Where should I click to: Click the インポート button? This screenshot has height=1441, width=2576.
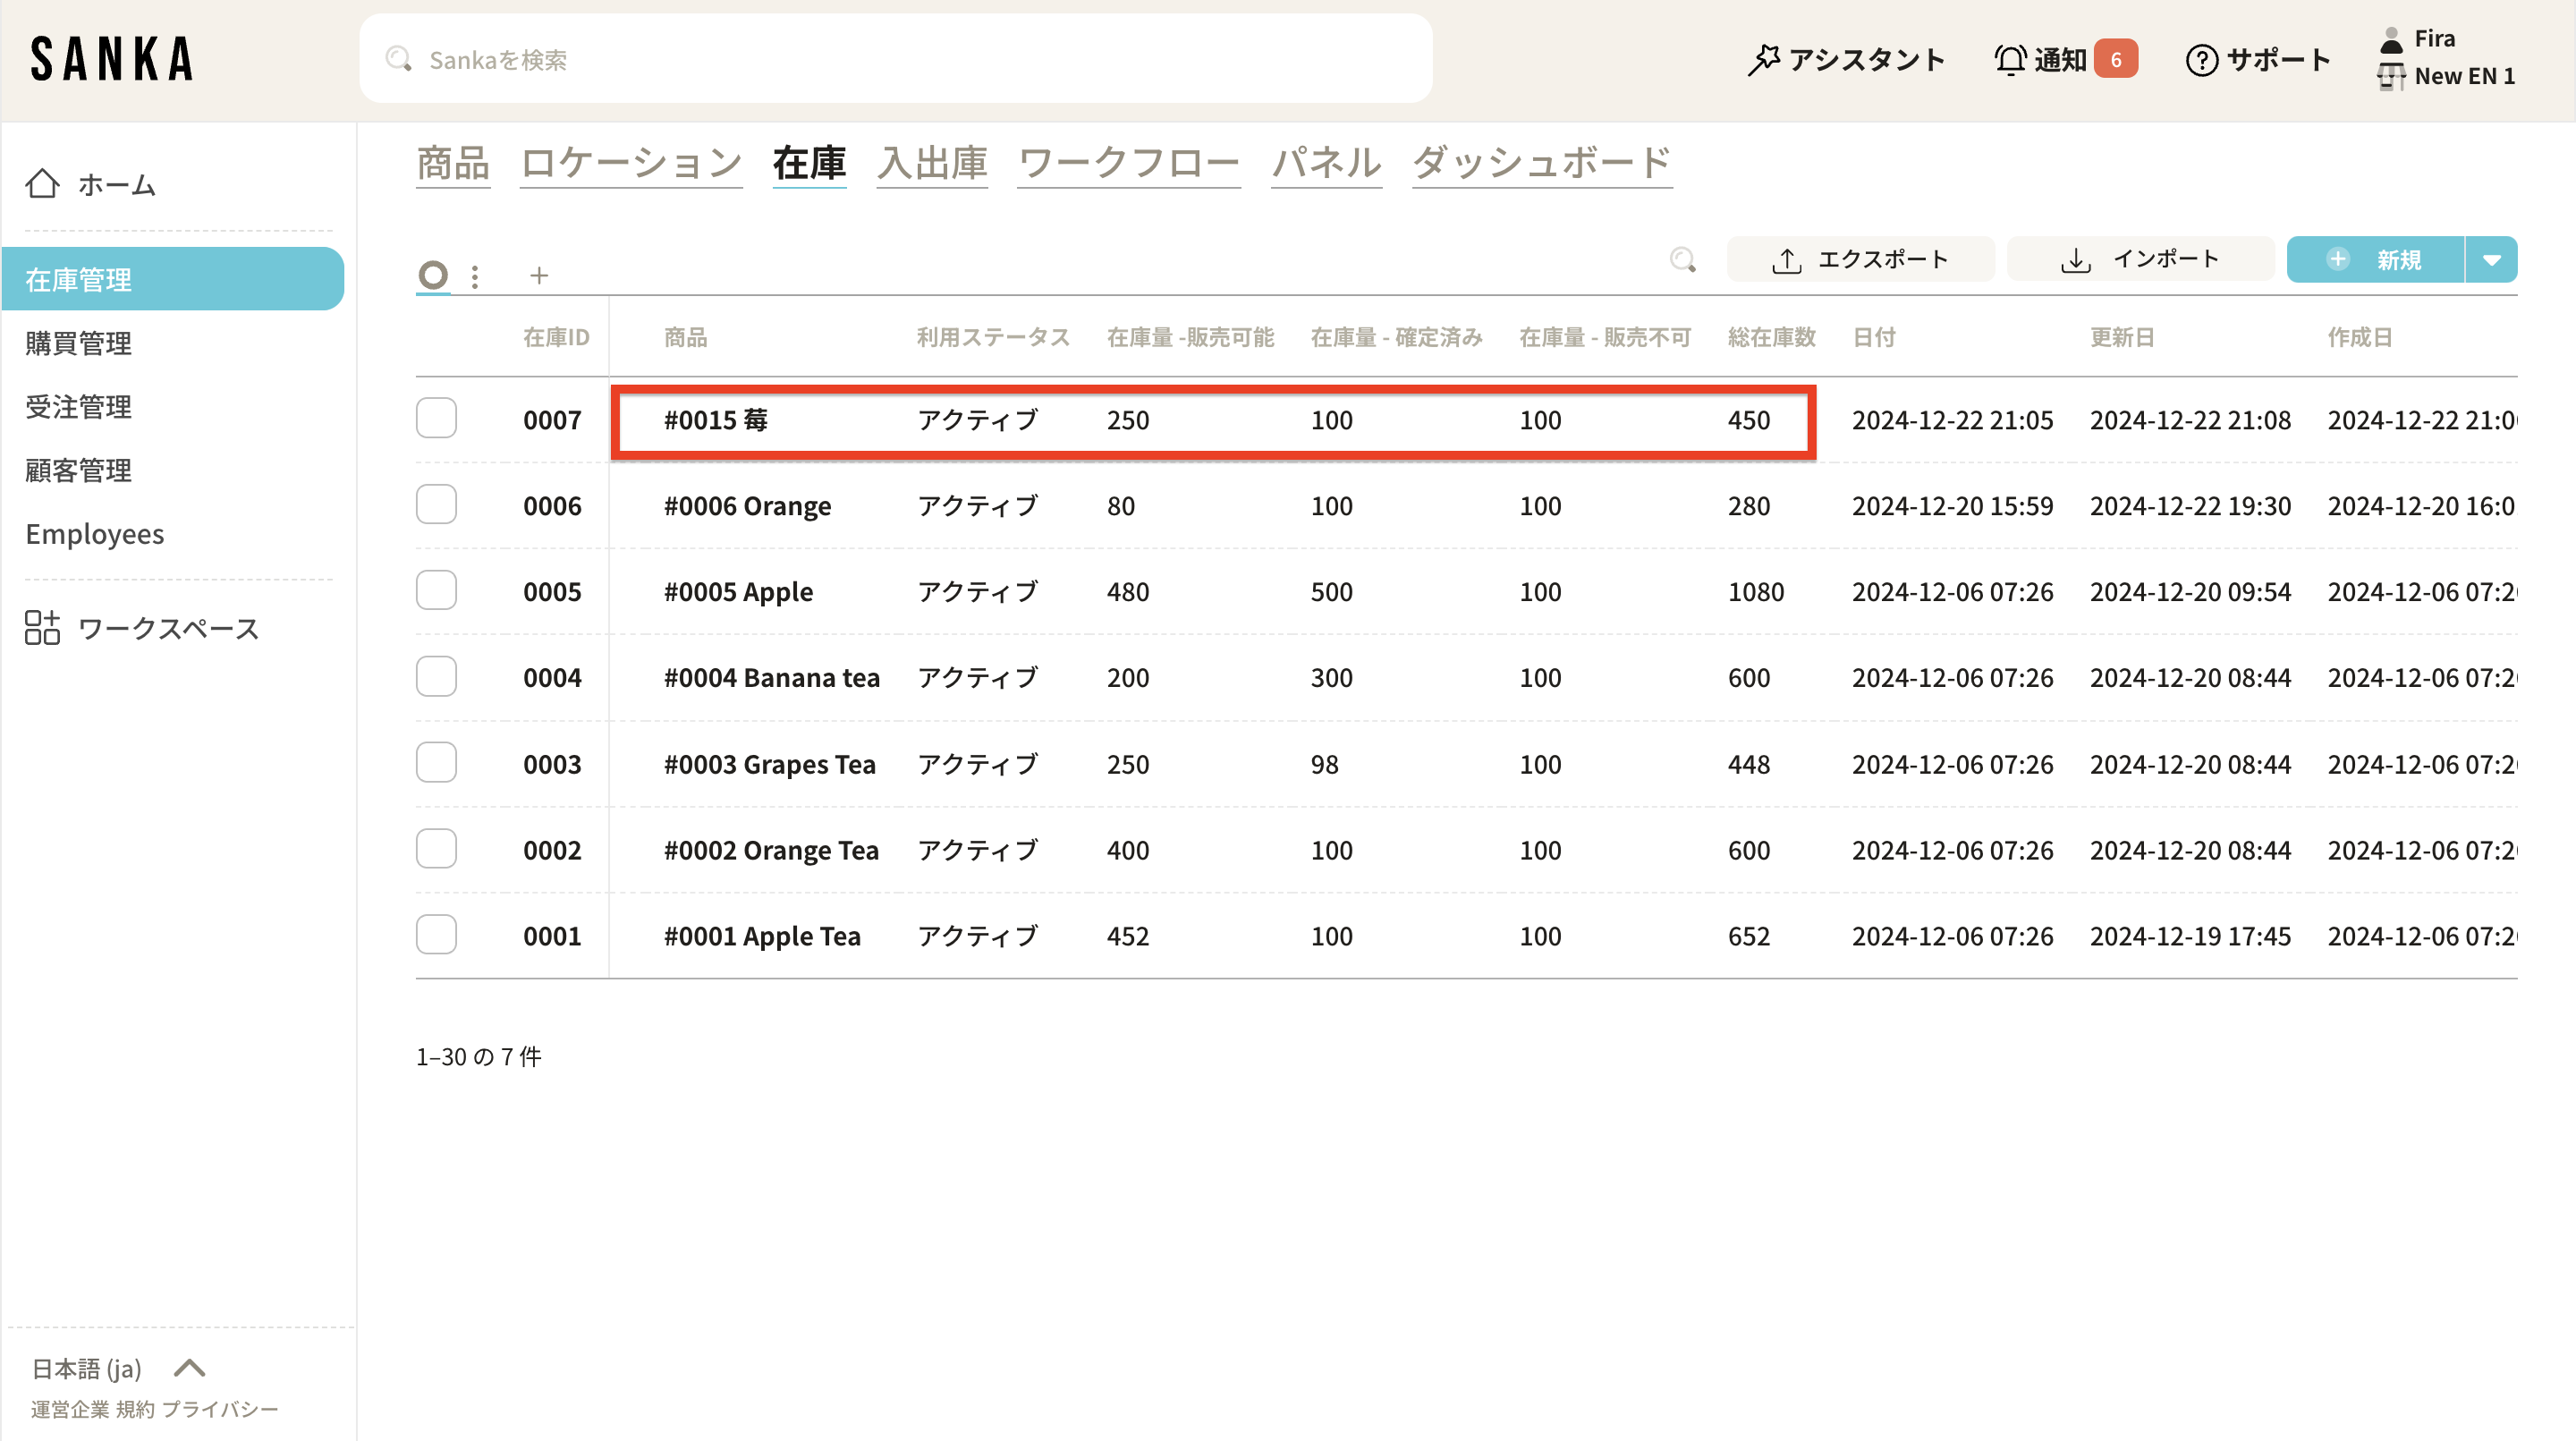coord(2140,260)
